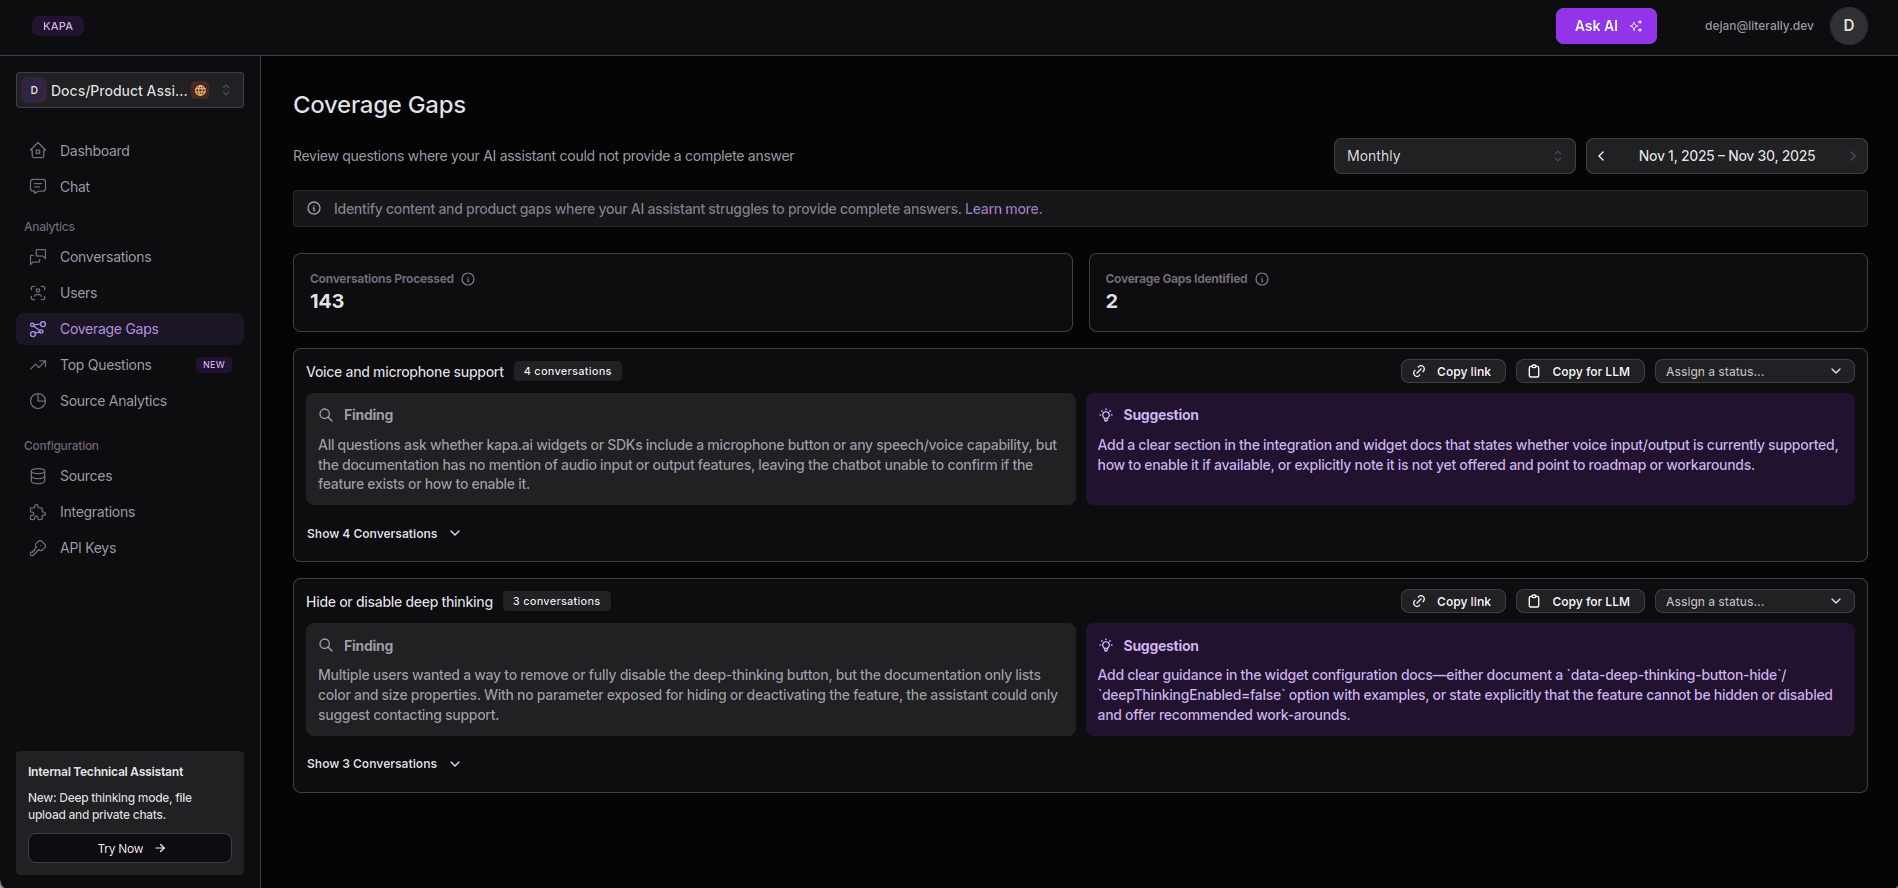
Task: Click the NEW badge on Top Questions
Action: [214, 365]
